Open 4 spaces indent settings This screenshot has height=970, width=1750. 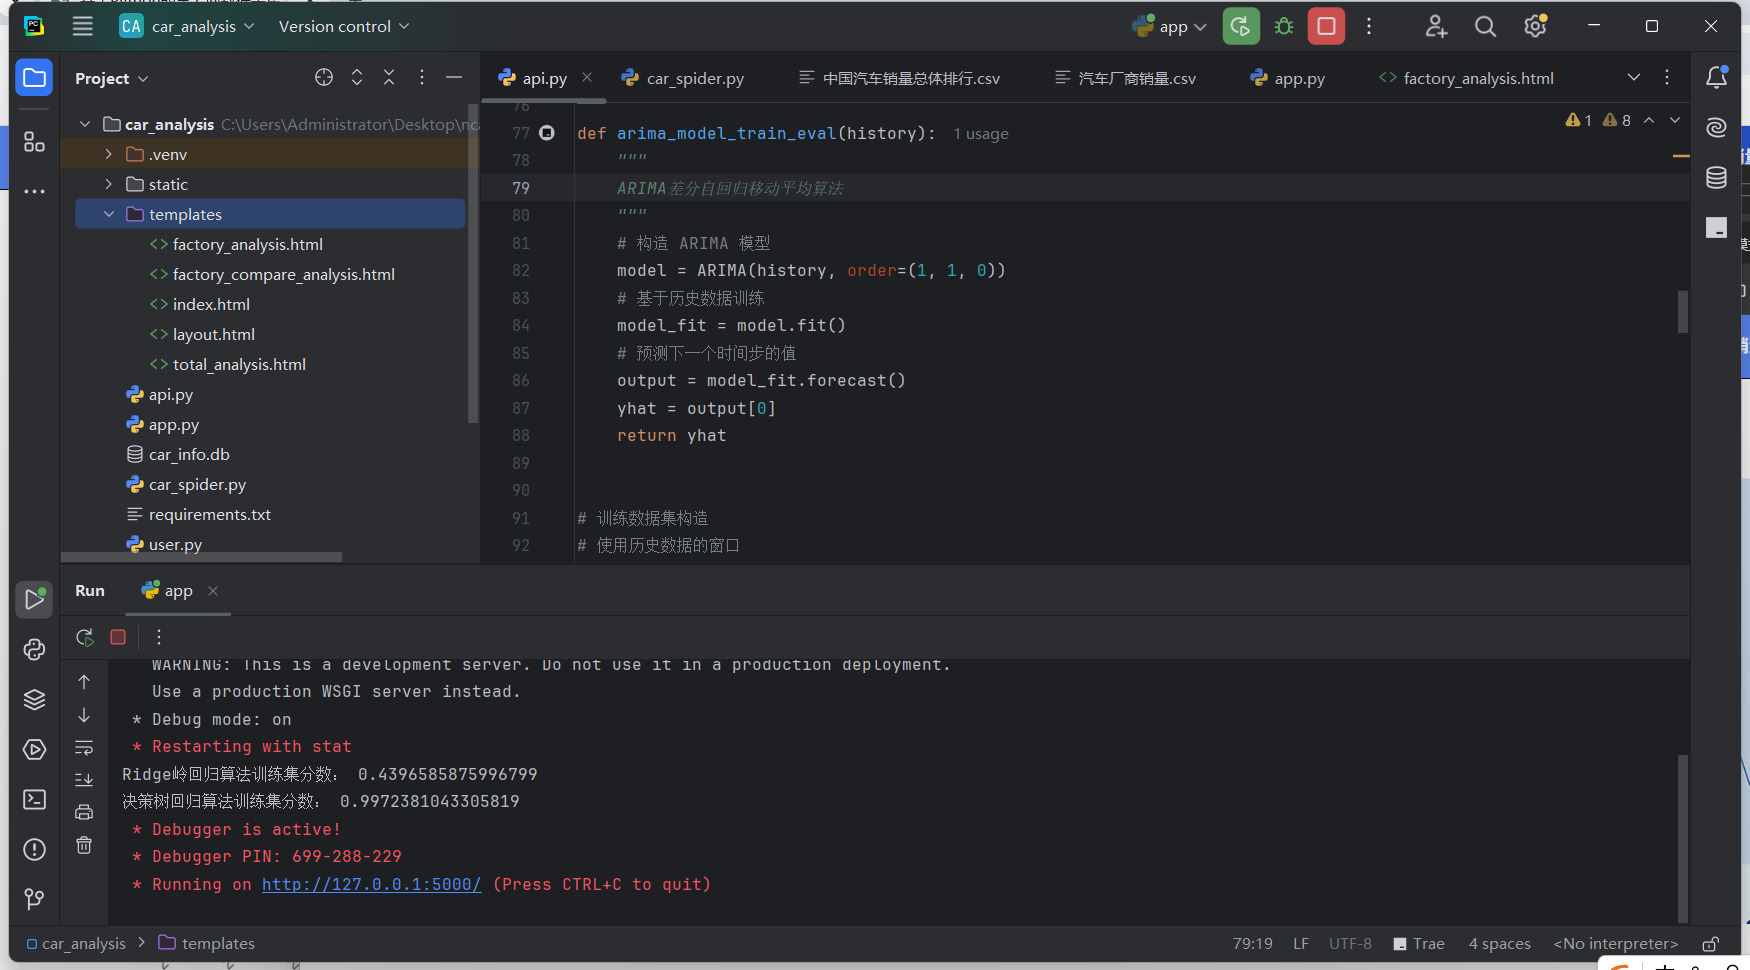click(1499, 944)
